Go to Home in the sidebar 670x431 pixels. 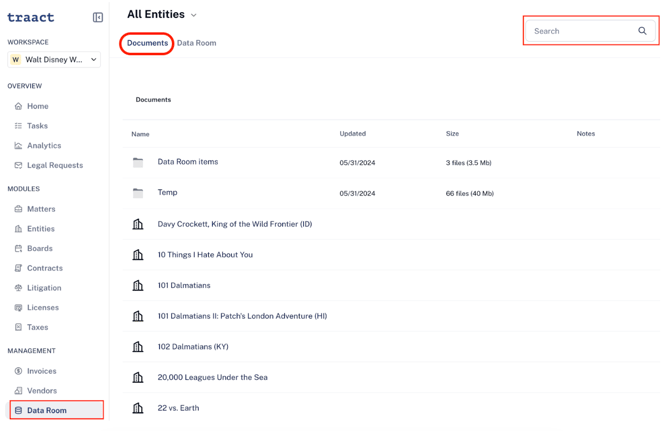click(38, 106)
